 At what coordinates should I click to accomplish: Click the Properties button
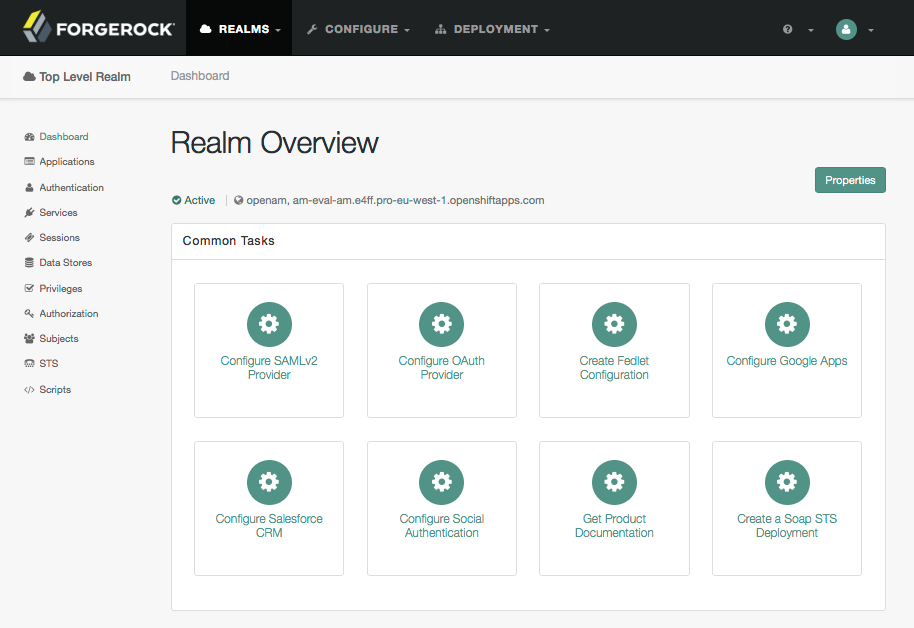(x=850, y=180)
